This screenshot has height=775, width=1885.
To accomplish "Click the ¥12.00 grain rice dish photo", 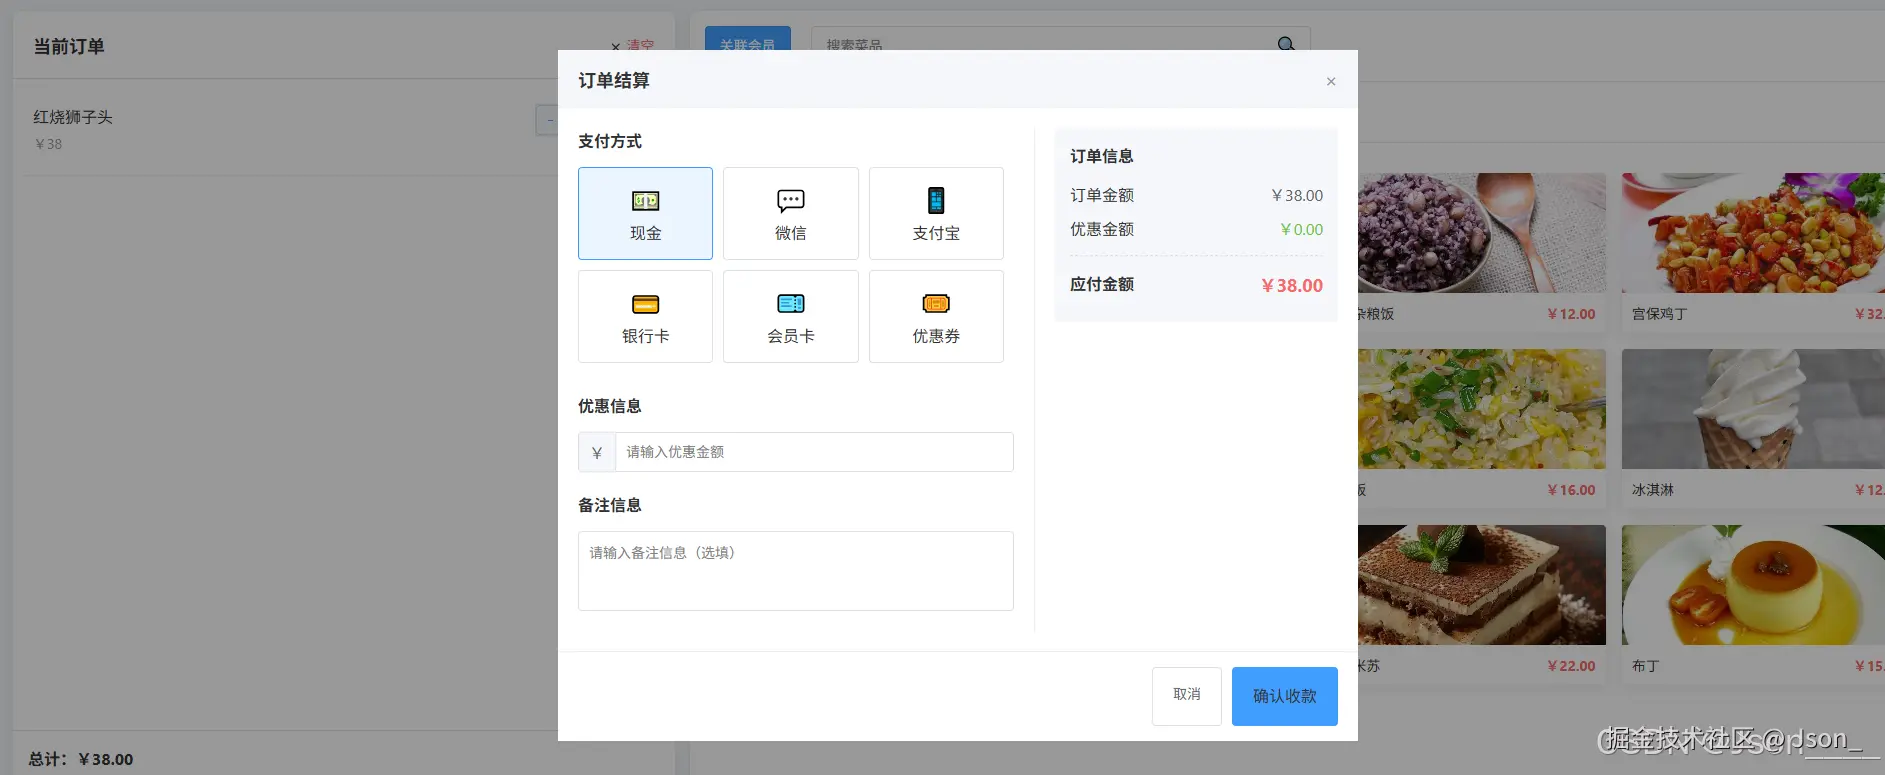I will pyautogui.click(x=1482, y=233).
